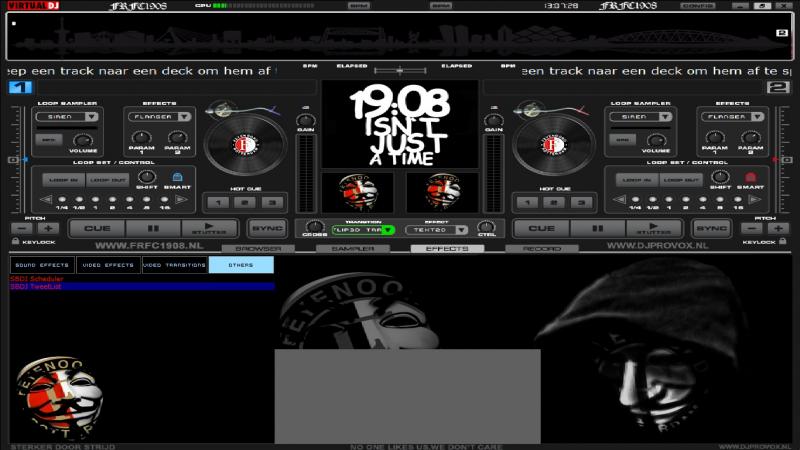Trigger Hot Cue 2 on deck 2

554,203
